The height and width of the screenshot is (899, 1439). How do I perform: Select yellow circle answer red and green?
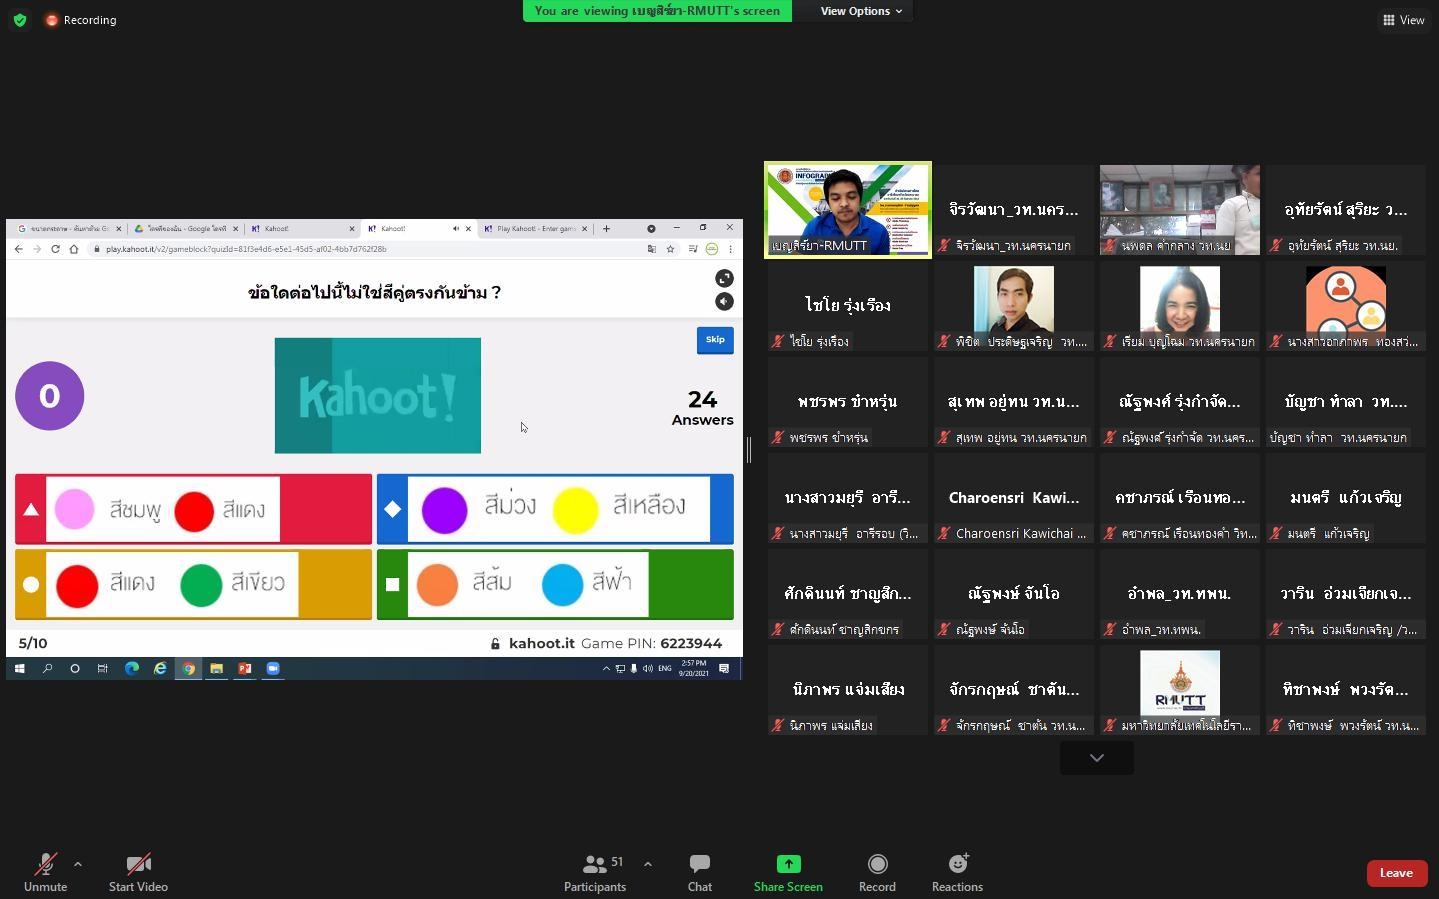193,585
